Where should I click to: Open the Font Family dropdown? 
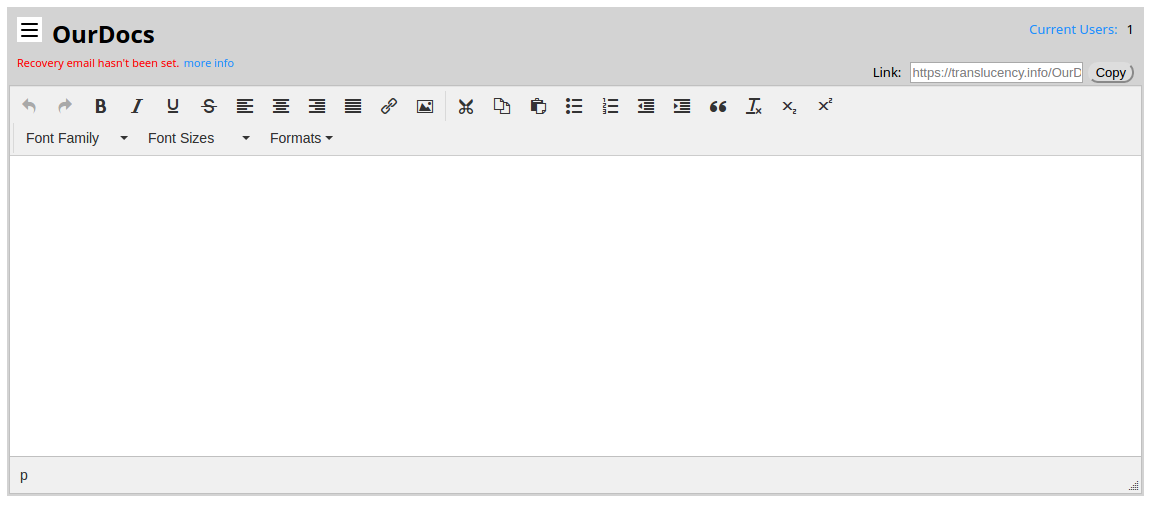click(x=76, y=138)
